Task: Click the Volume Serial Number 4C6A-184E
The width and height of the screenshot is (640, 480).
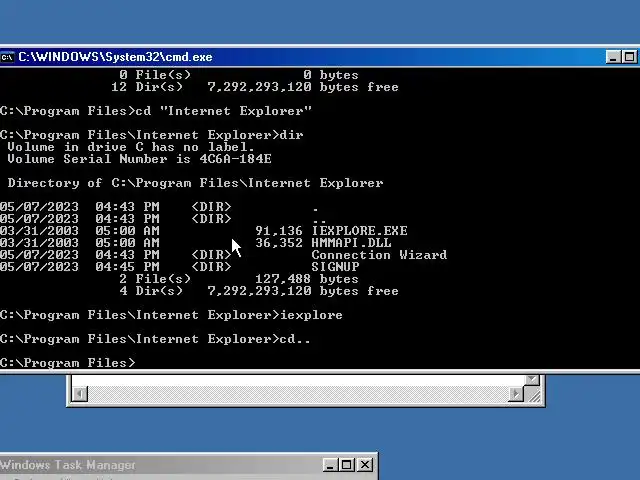Action: (139, 159)
